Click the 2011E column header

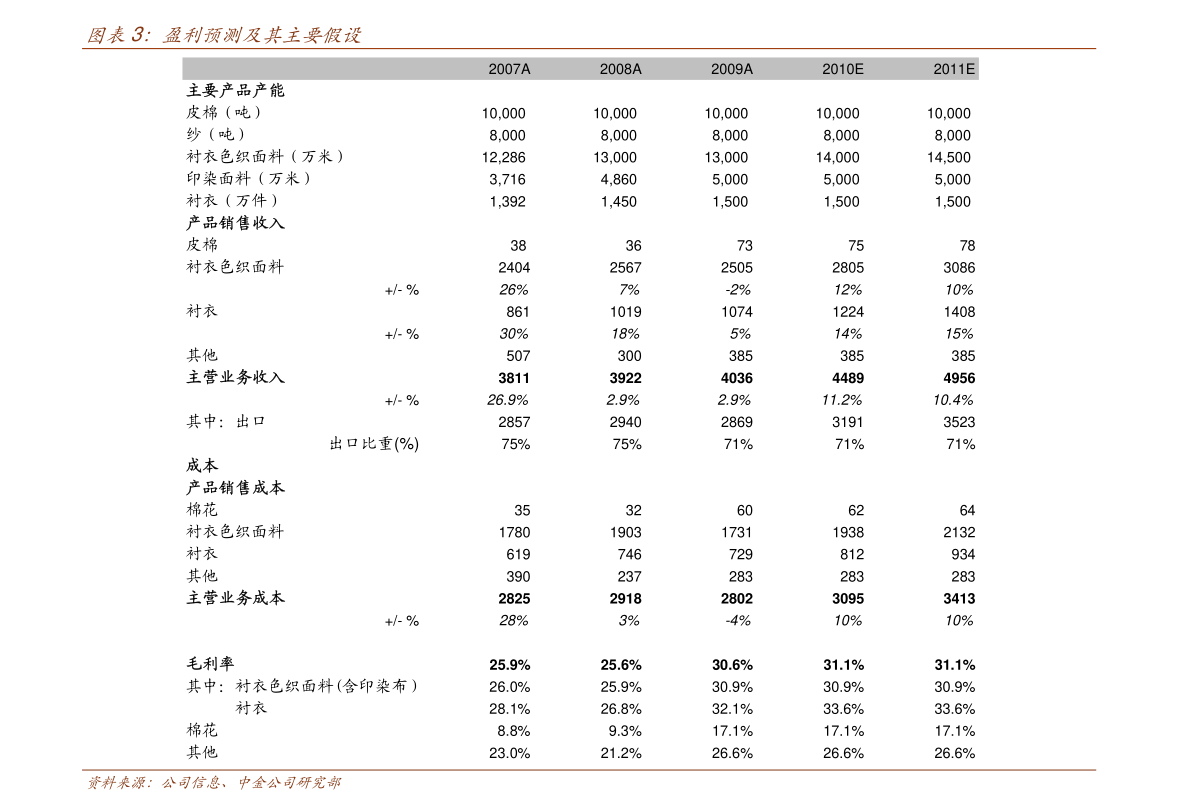tap(954, 69)
